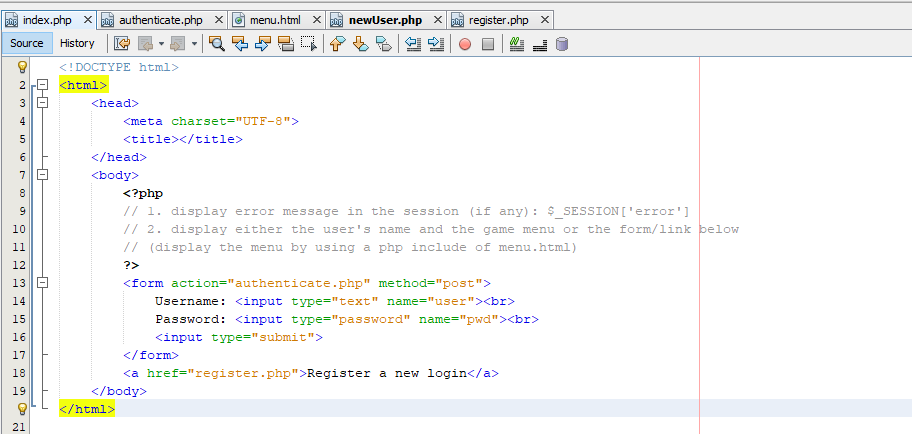Close the menu.html tab
This screenshot has width=912, height=434.
316,20
